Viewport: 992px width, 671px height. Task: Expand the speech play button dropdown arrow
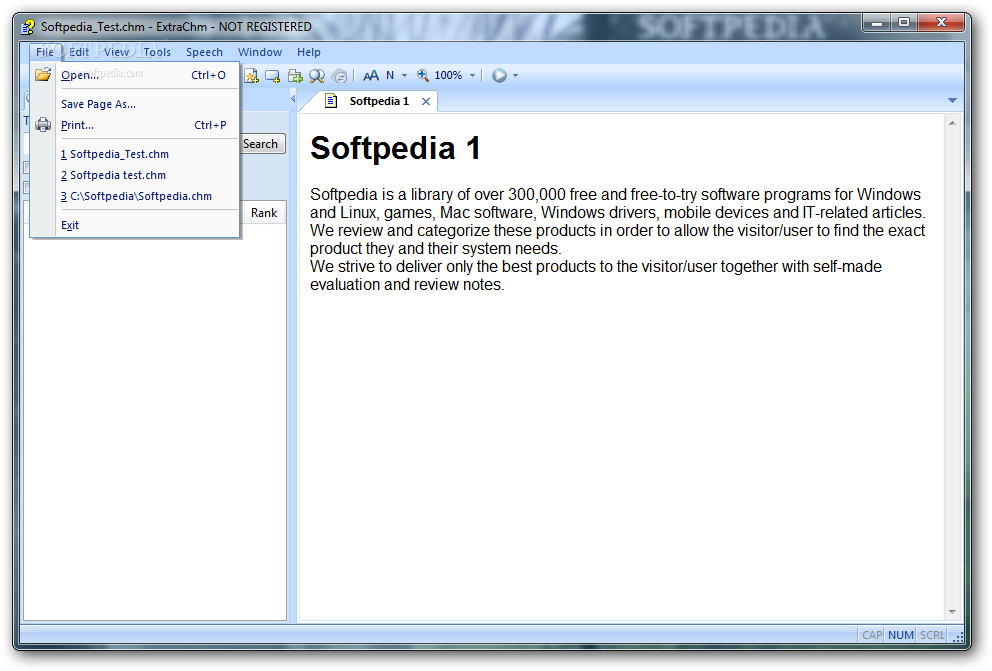click(x=515, y=75)
